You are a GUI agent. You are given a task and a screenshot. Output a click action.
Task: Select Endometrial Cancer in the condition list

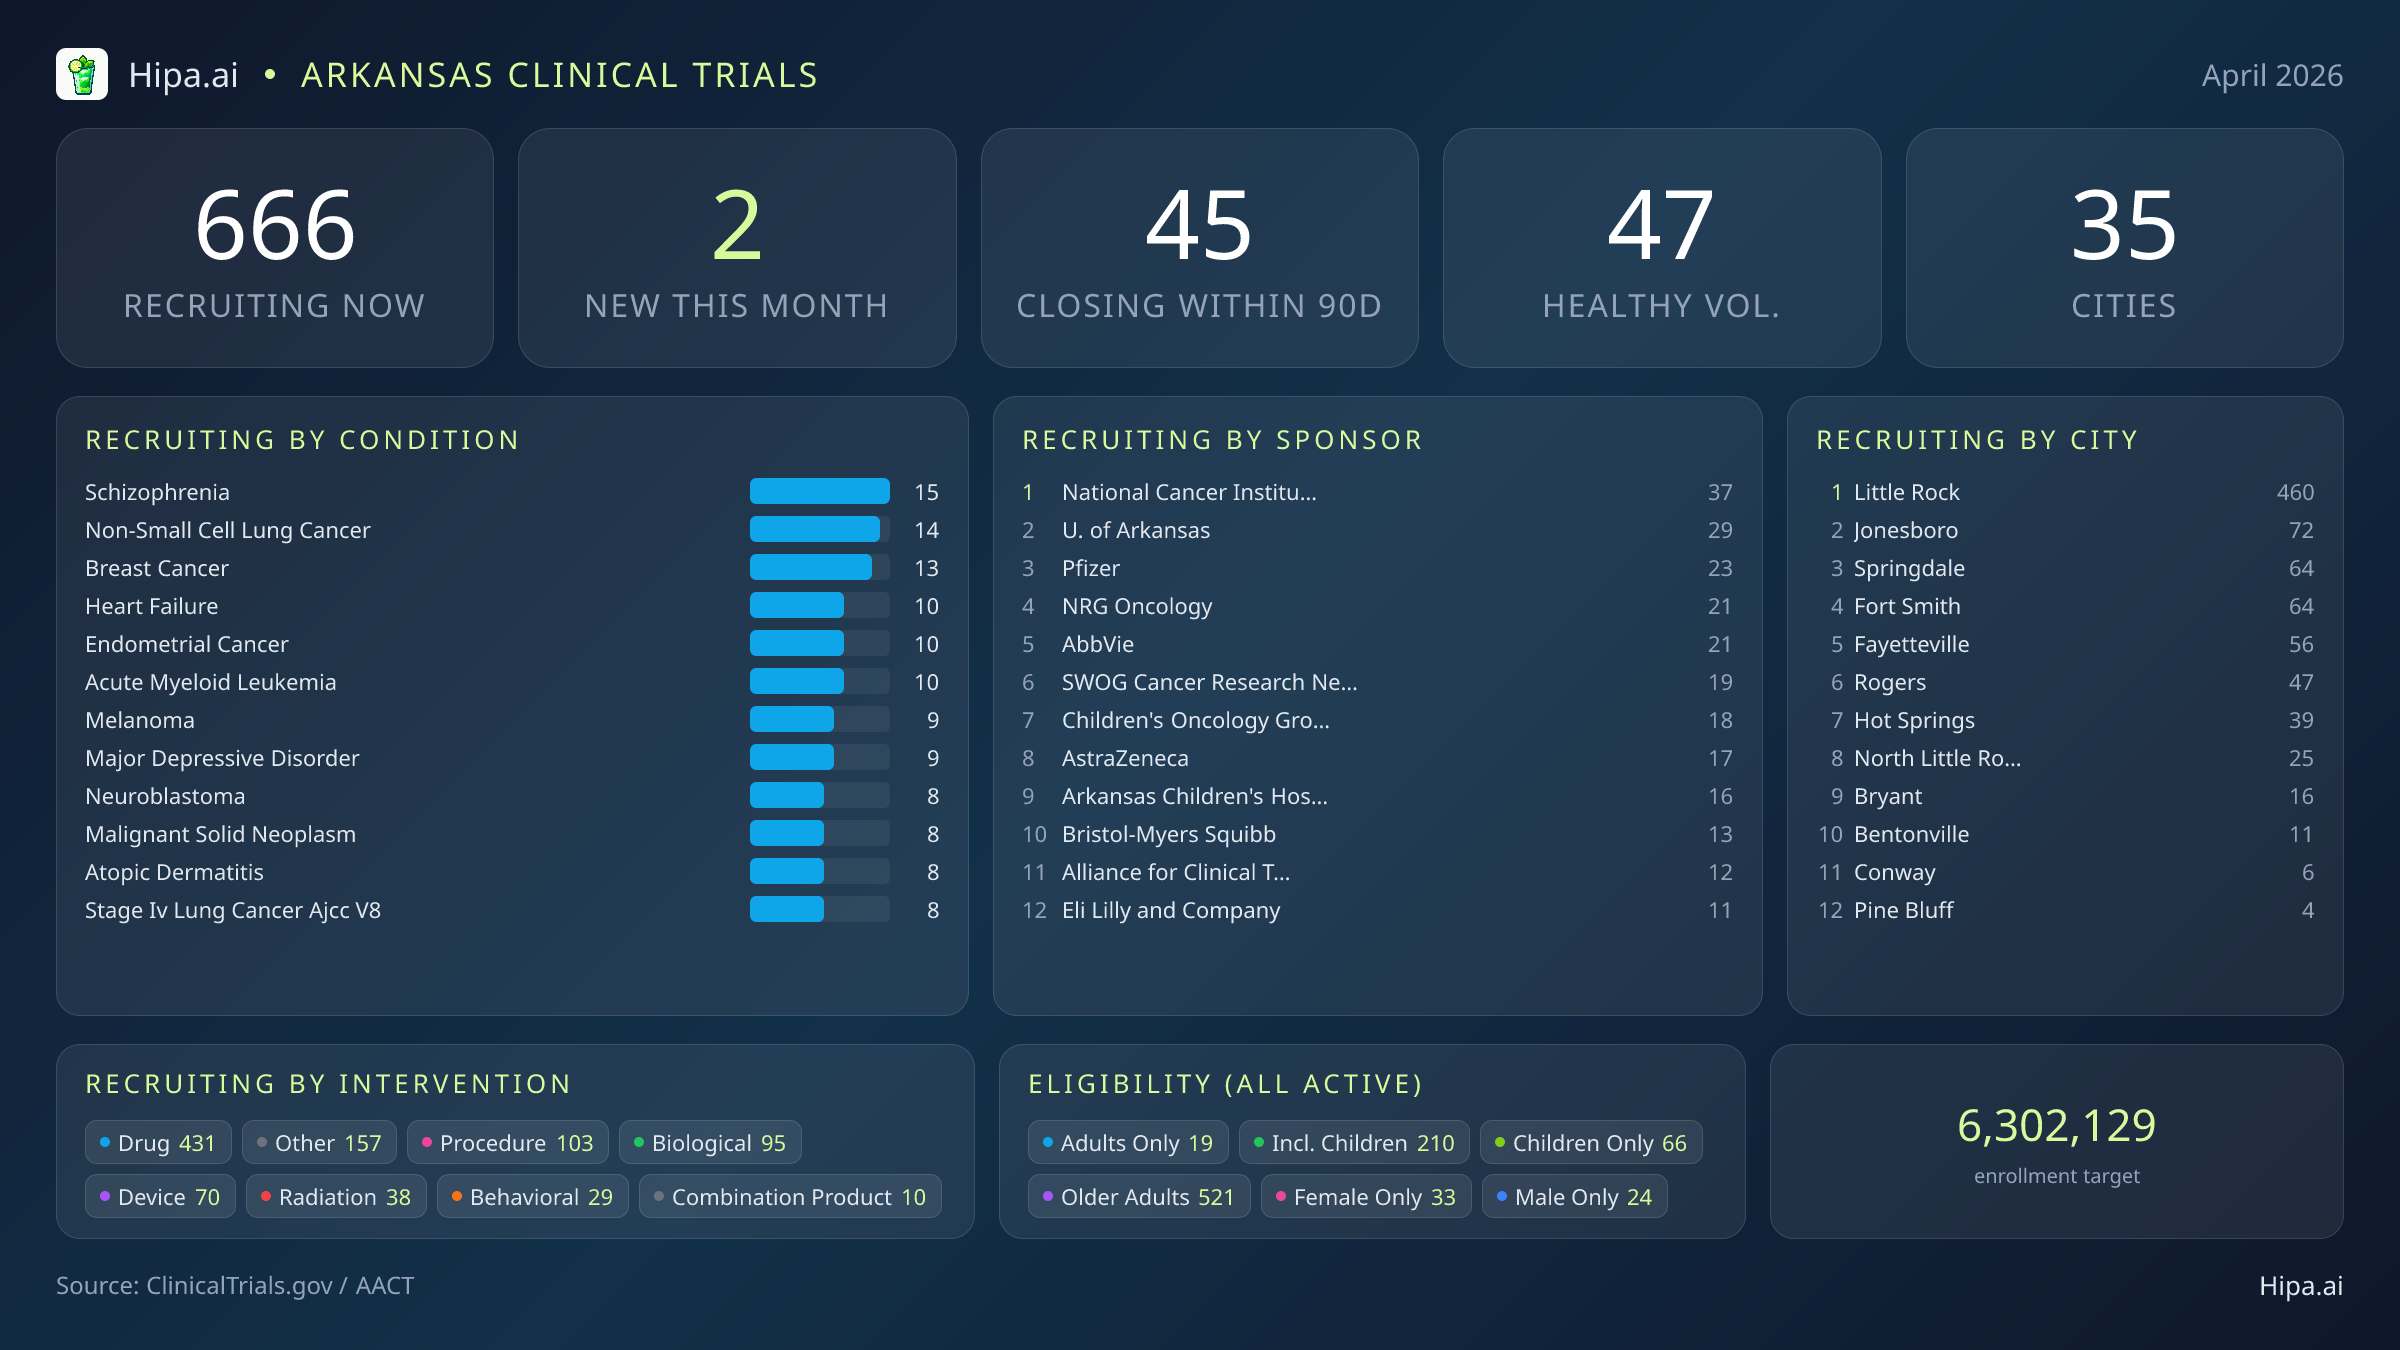[512, 644]
